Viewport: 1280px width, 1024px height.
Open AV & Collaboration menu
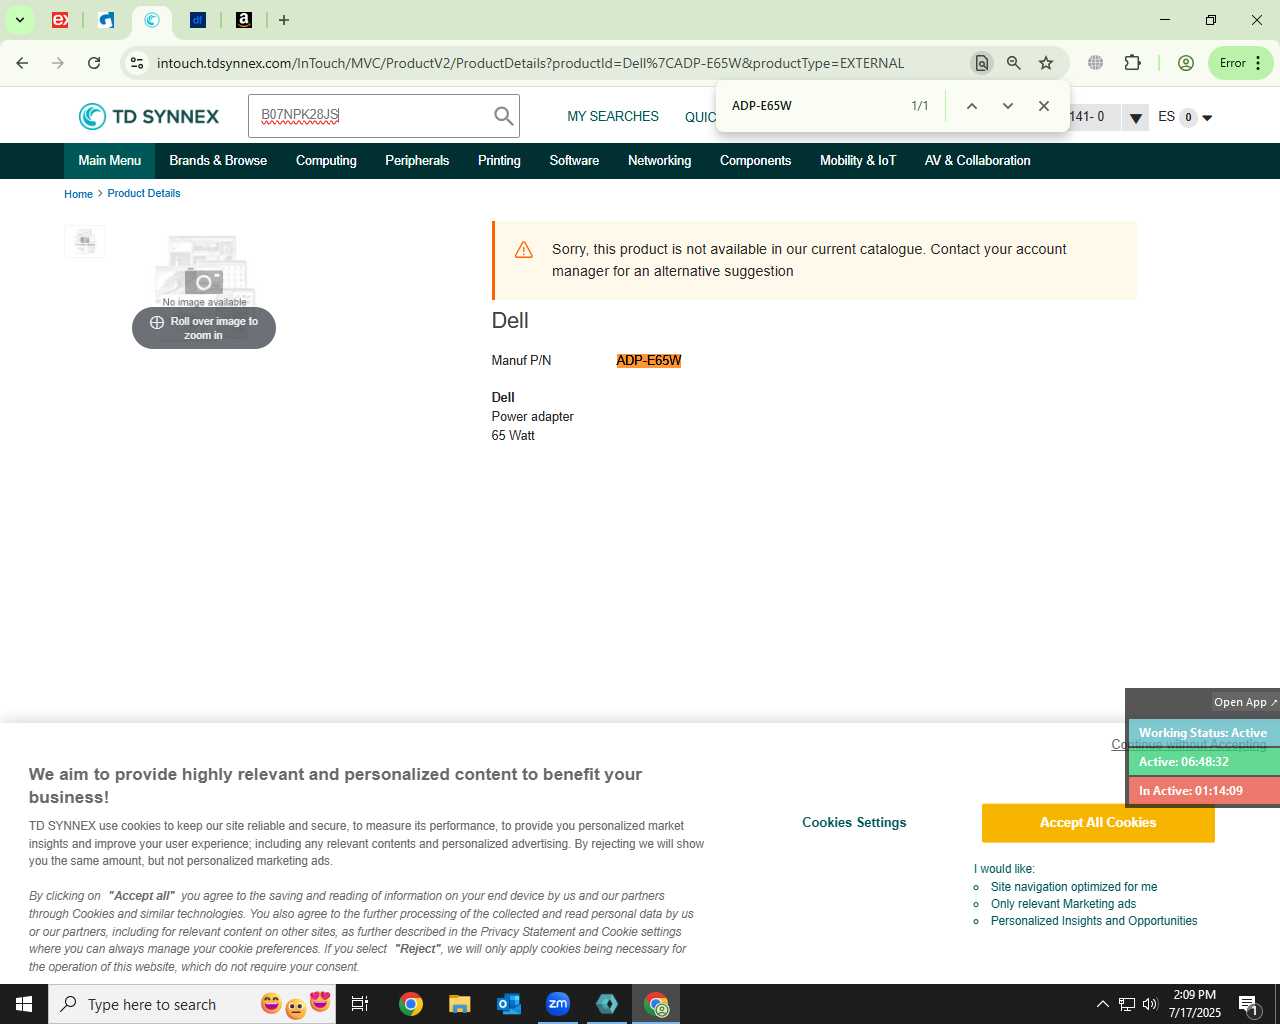[x=977, y=161]
